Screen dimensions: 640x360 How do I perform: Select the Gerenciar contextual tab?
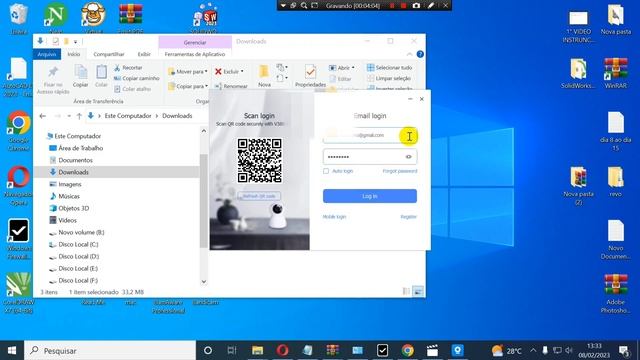(195, 42)
